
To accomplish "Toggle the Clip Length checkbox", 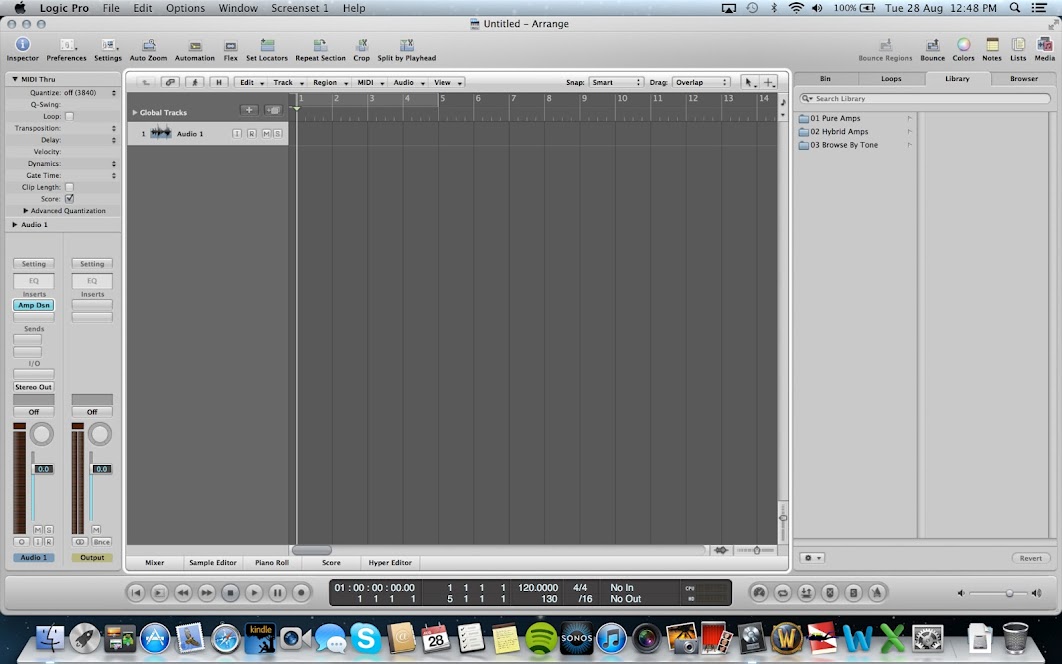I will [69, 187].
